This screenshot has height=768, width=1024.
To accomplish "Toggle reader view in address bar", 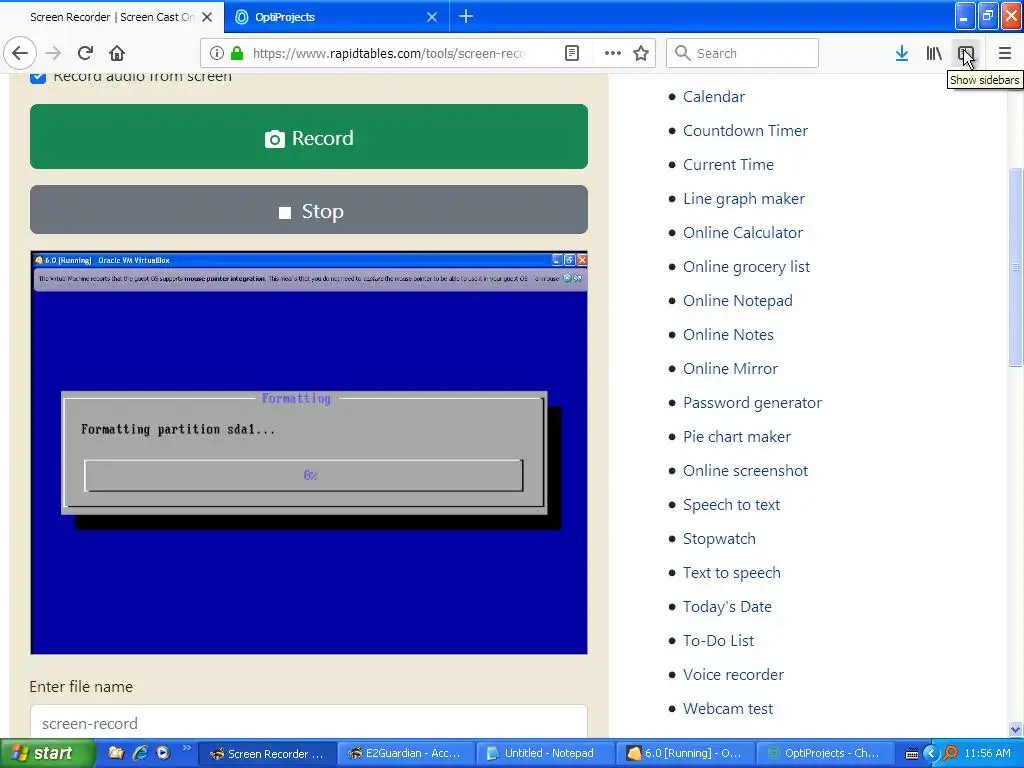I will 572,53.
